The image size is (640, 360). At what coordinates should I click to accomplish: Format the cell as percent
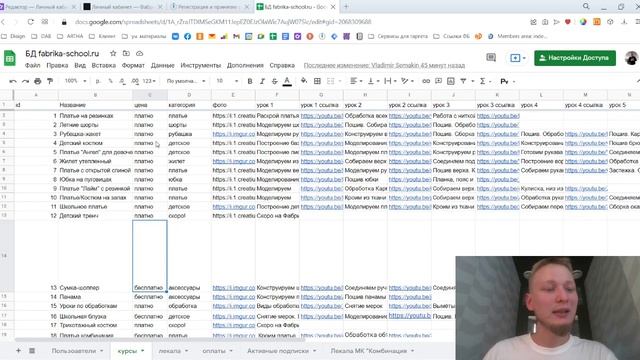[x=110, y=81]
